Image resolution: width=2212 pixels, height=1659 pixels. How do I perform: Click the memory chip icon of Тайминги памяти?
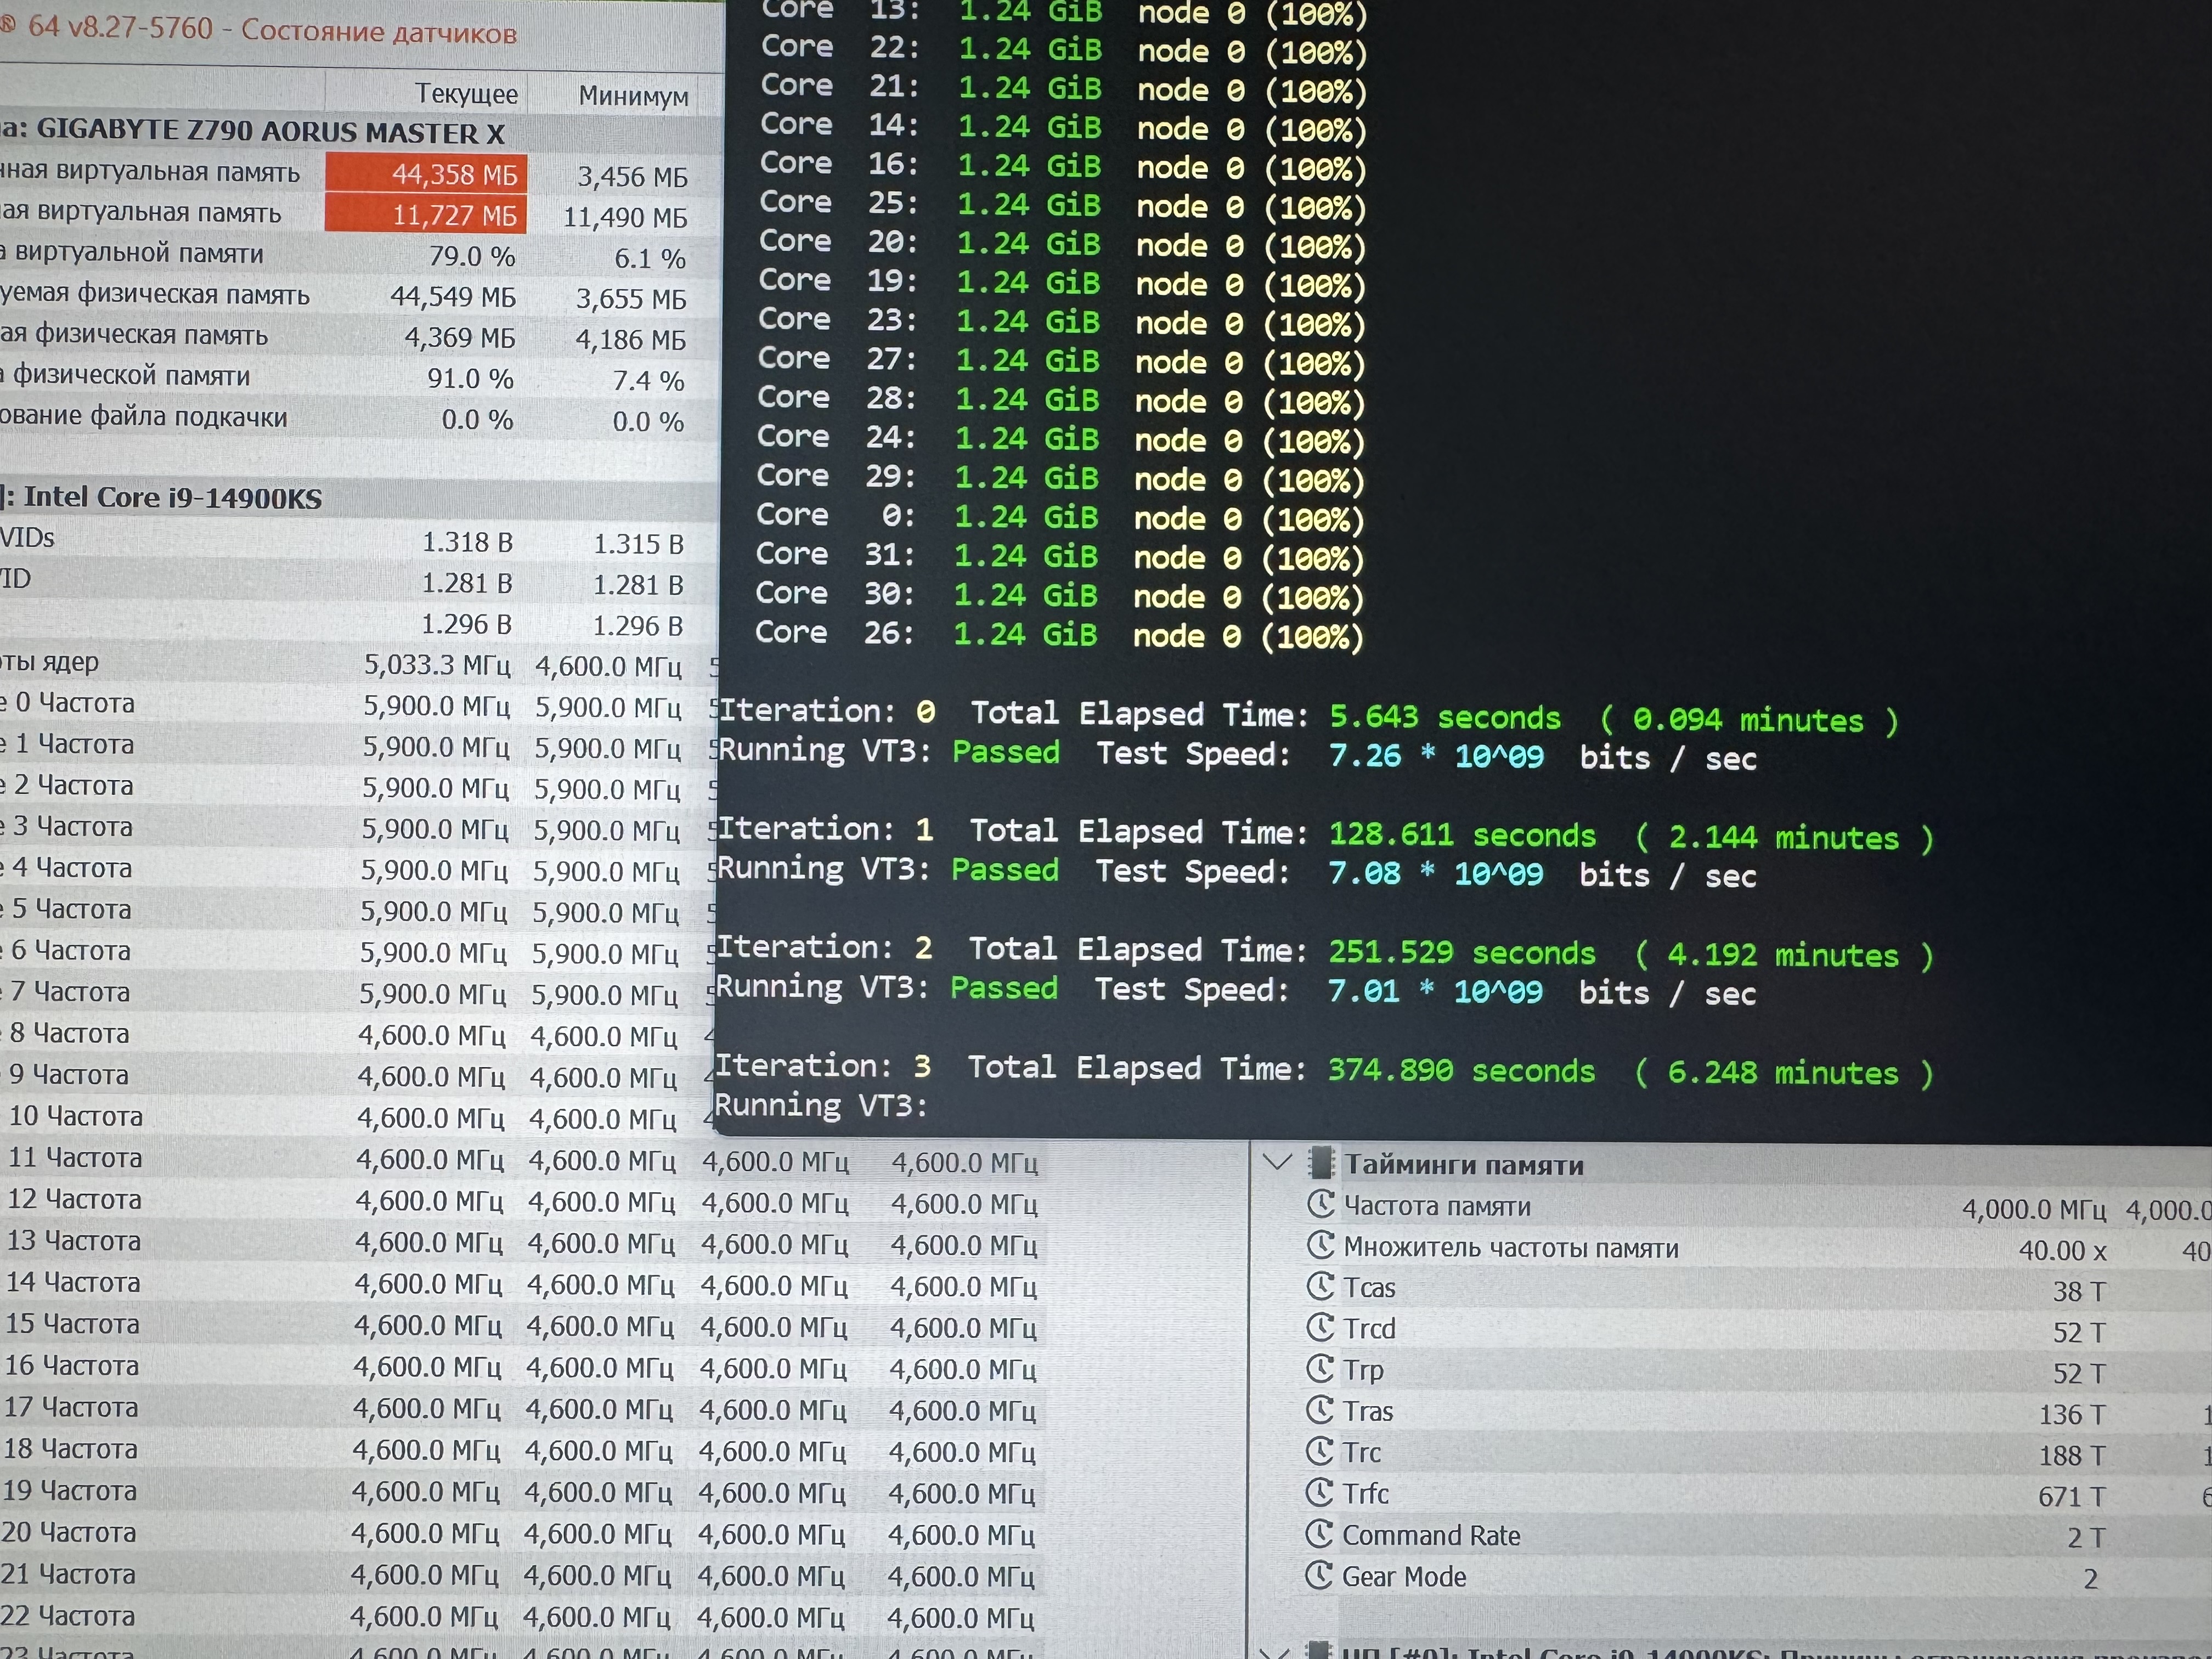click(x=1321, y=1163)
